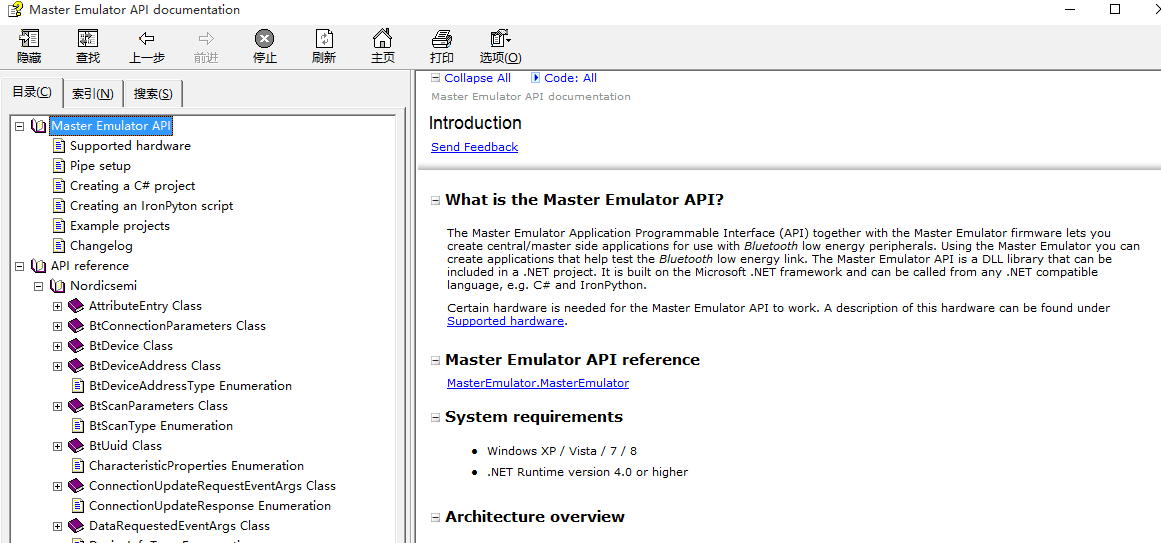Open BtScanType Enumeration topic
Screen dimensions: 1161x543
161,426
